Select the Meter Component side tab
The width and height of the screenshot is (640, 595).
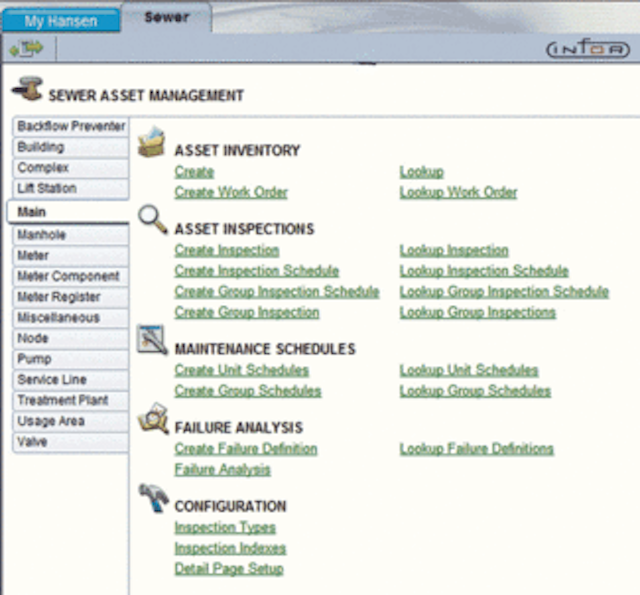(x=71, y=276)
